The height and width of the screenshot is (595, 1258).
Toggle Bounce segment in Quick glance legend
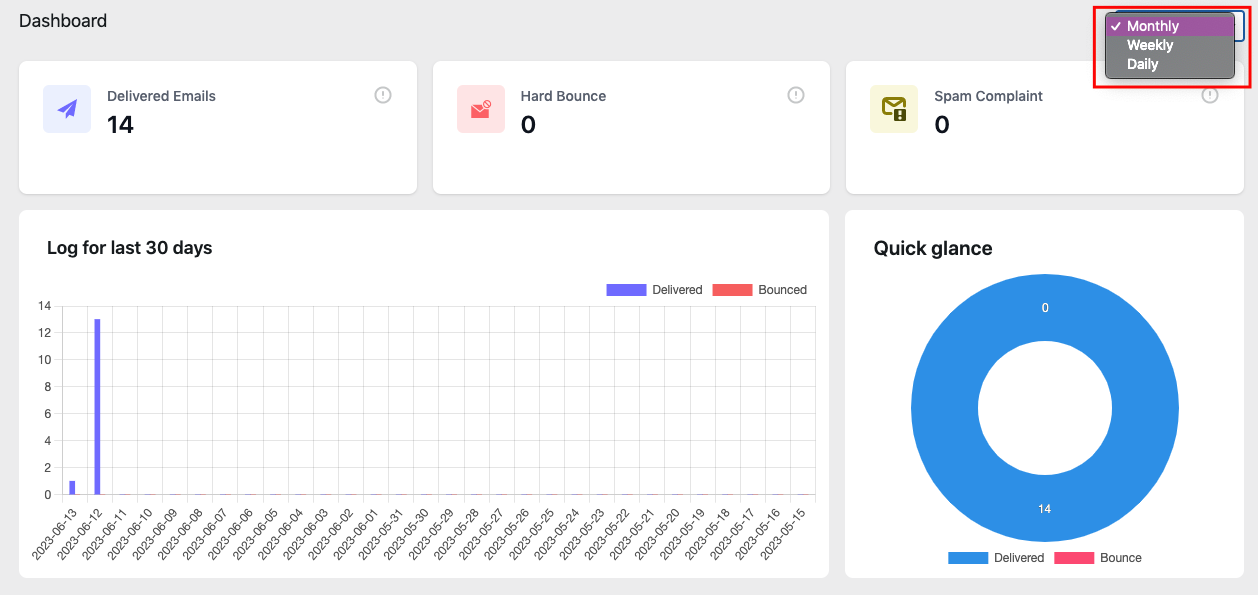tap(1098, 558)
